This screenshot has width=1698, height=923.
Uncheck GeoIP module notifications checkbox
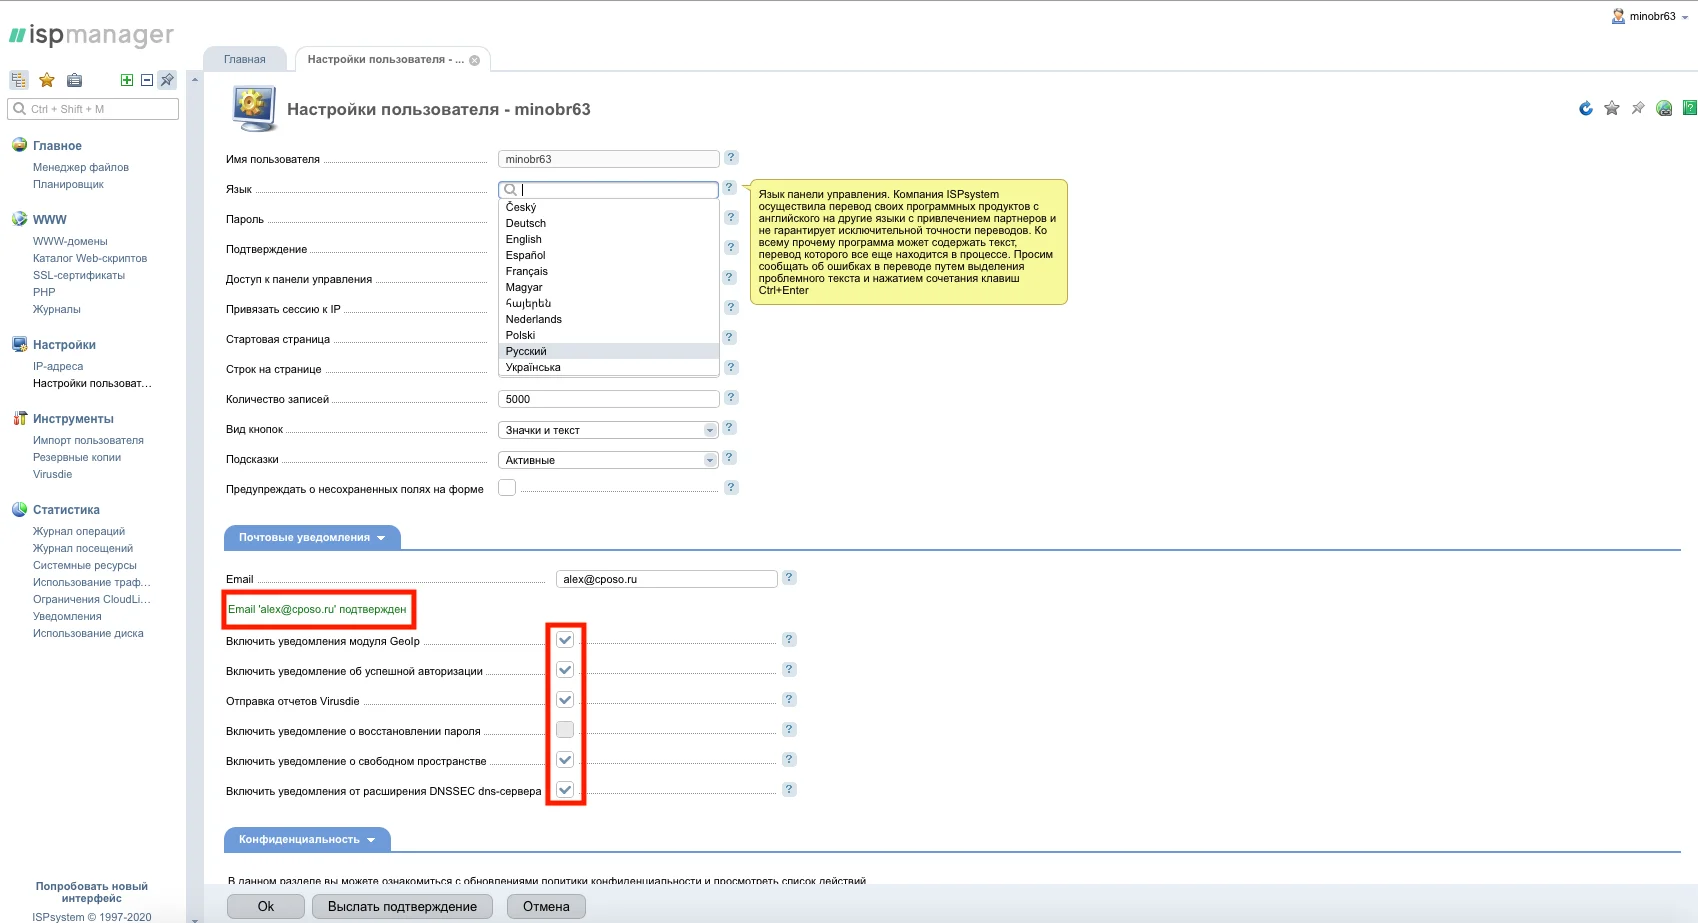(565, 640)
